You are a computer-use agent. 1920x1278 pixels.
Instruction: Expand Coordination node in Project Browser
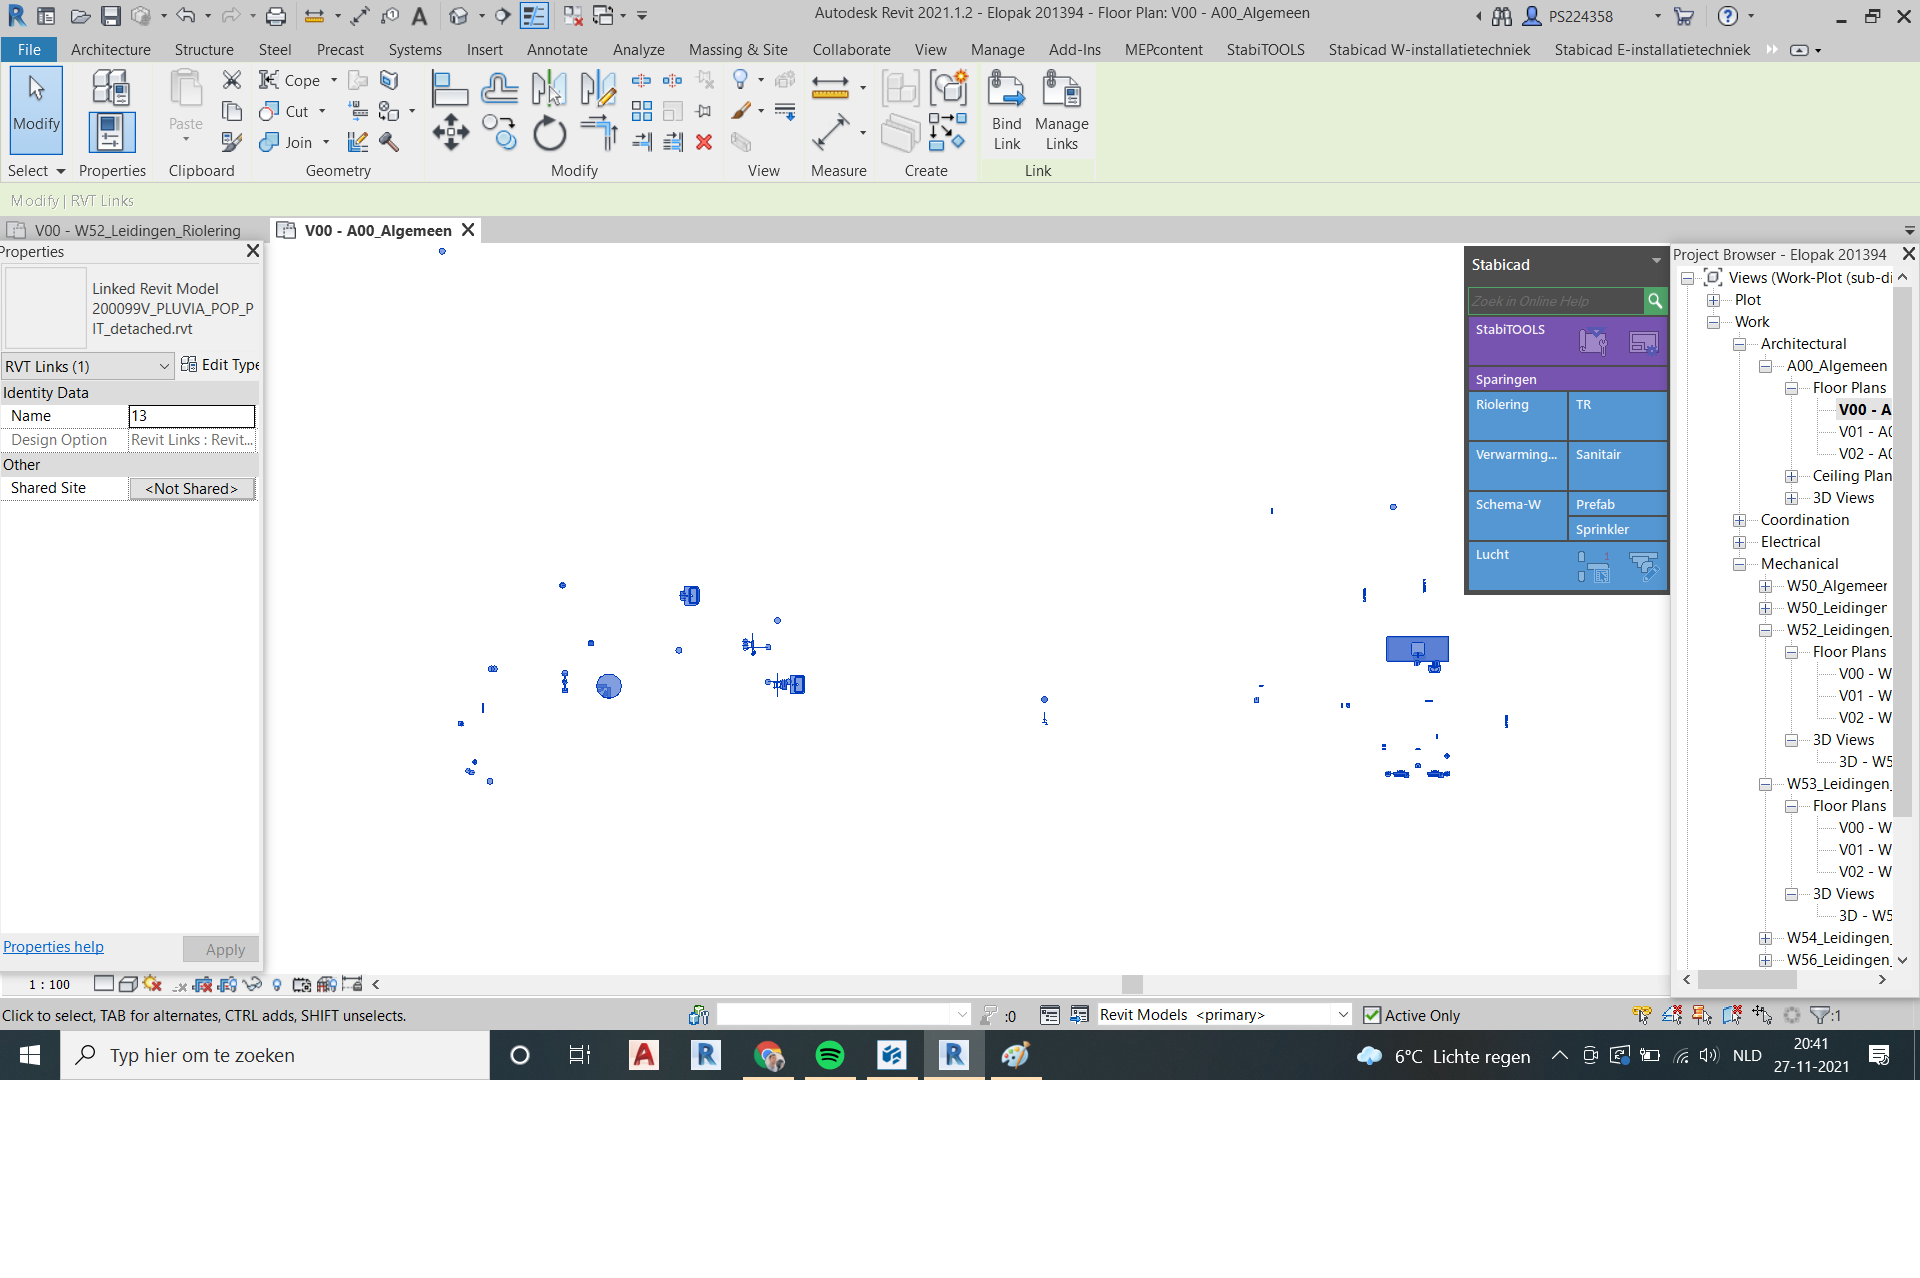[x=1739, y=520]
